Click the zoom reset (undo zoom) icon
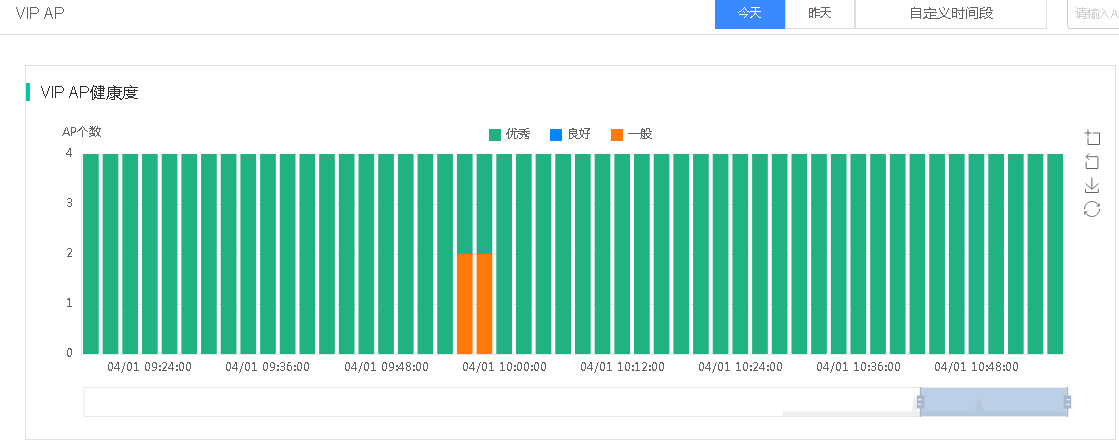 (x=1092, y=162)
